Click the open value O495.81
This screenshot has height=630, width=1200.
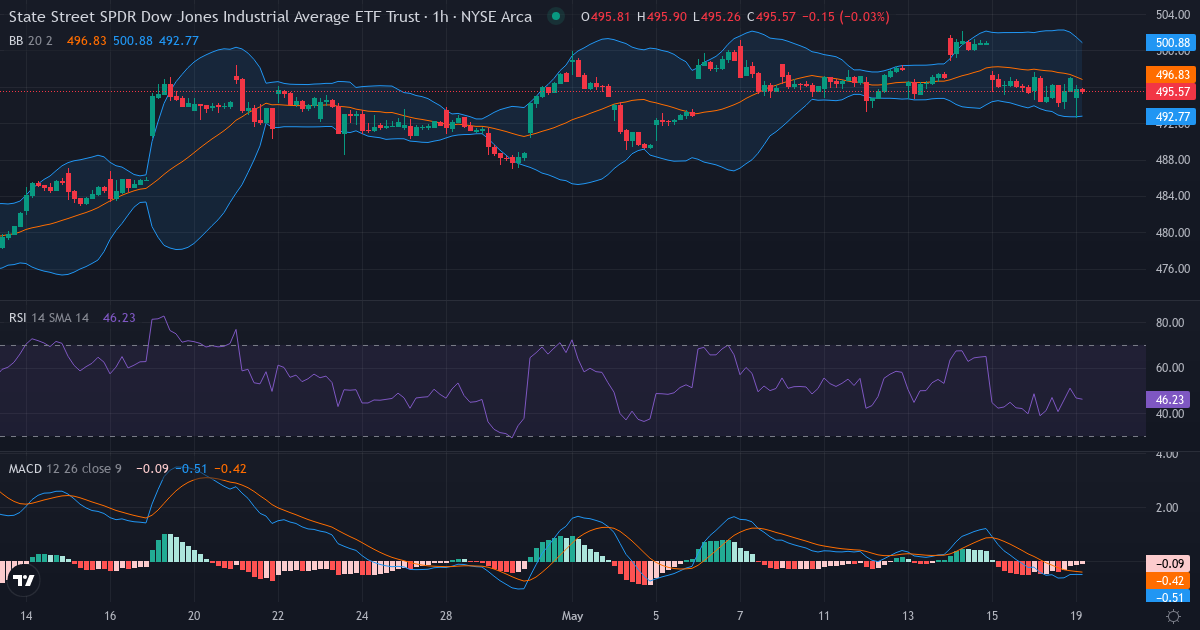[604, 16]
